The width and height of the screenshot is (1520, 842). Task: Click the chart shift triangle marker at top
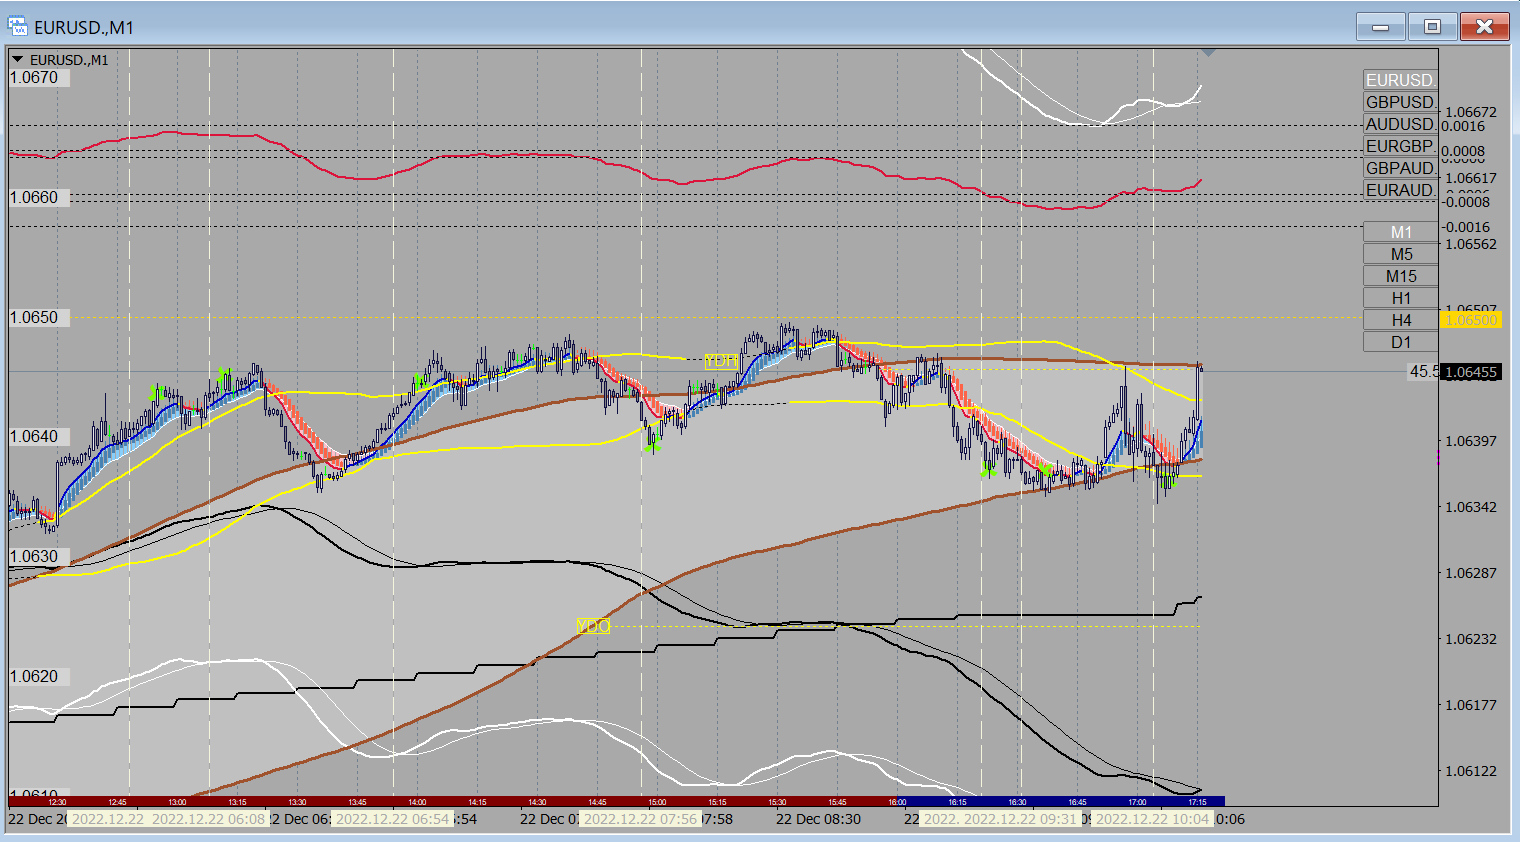click(1208, 52)
